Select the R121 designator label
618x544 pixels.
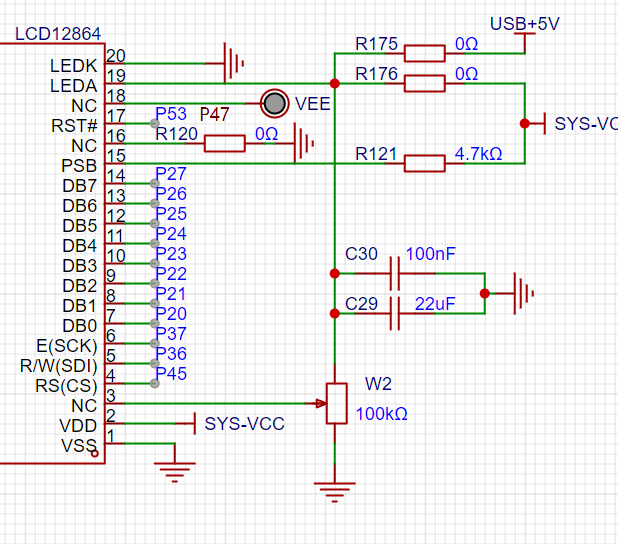(376, 154)
